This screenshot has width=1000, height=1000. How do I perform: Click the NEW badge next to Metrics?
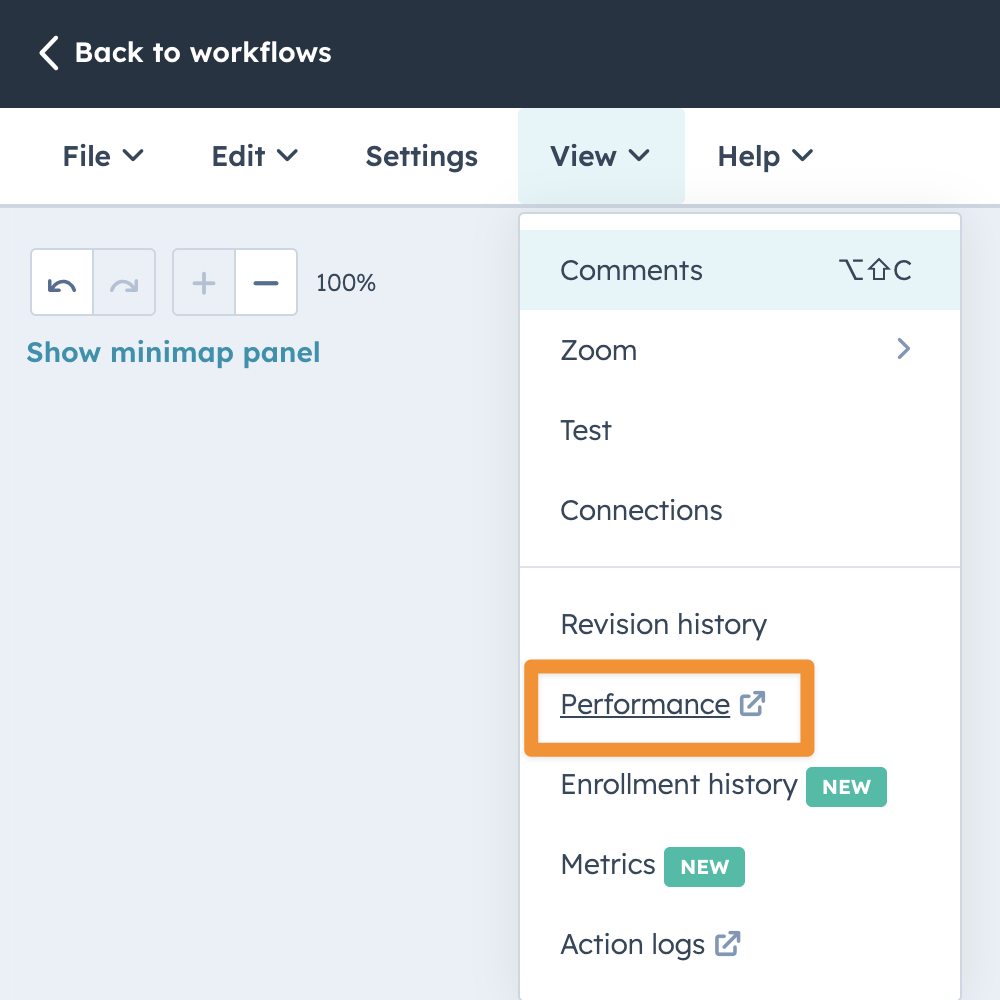point(704,867)
